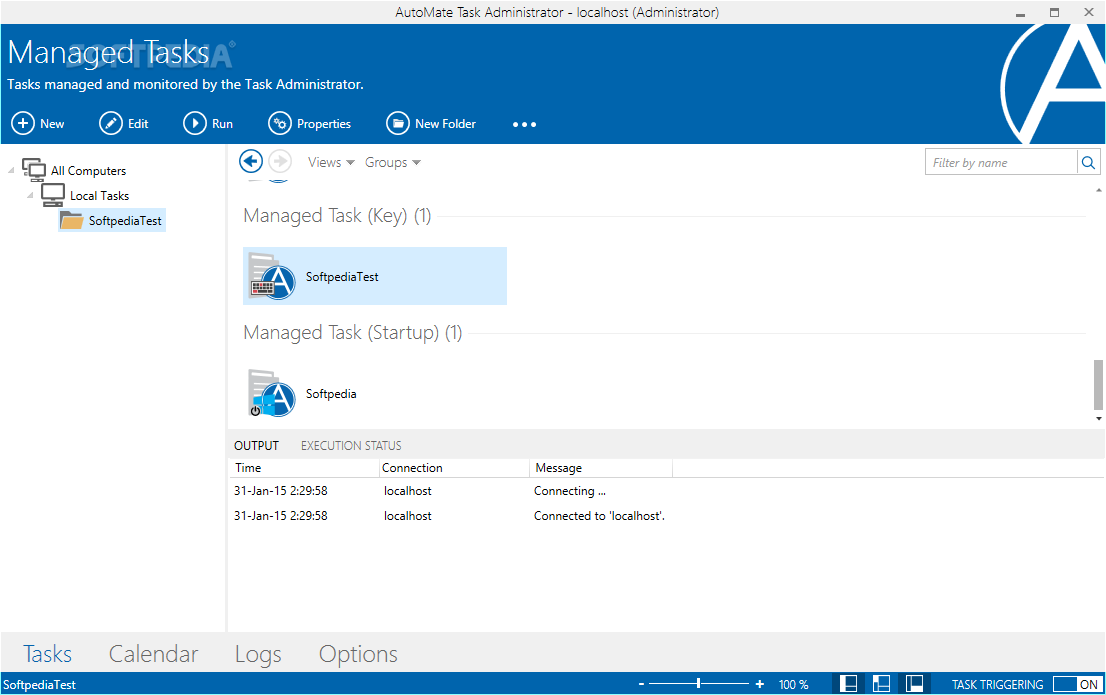Sort output by Message column header
This screenshot has height=695, width=1106.
click(x=601, y=468)
